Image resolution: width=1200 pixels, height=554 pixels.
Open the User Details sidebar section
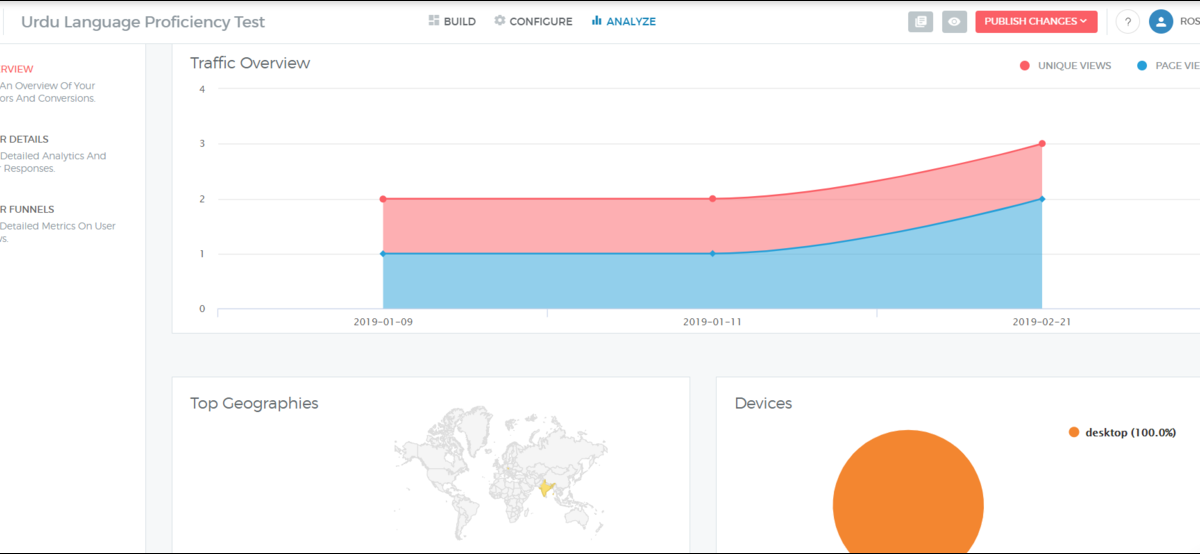(24, 139)
